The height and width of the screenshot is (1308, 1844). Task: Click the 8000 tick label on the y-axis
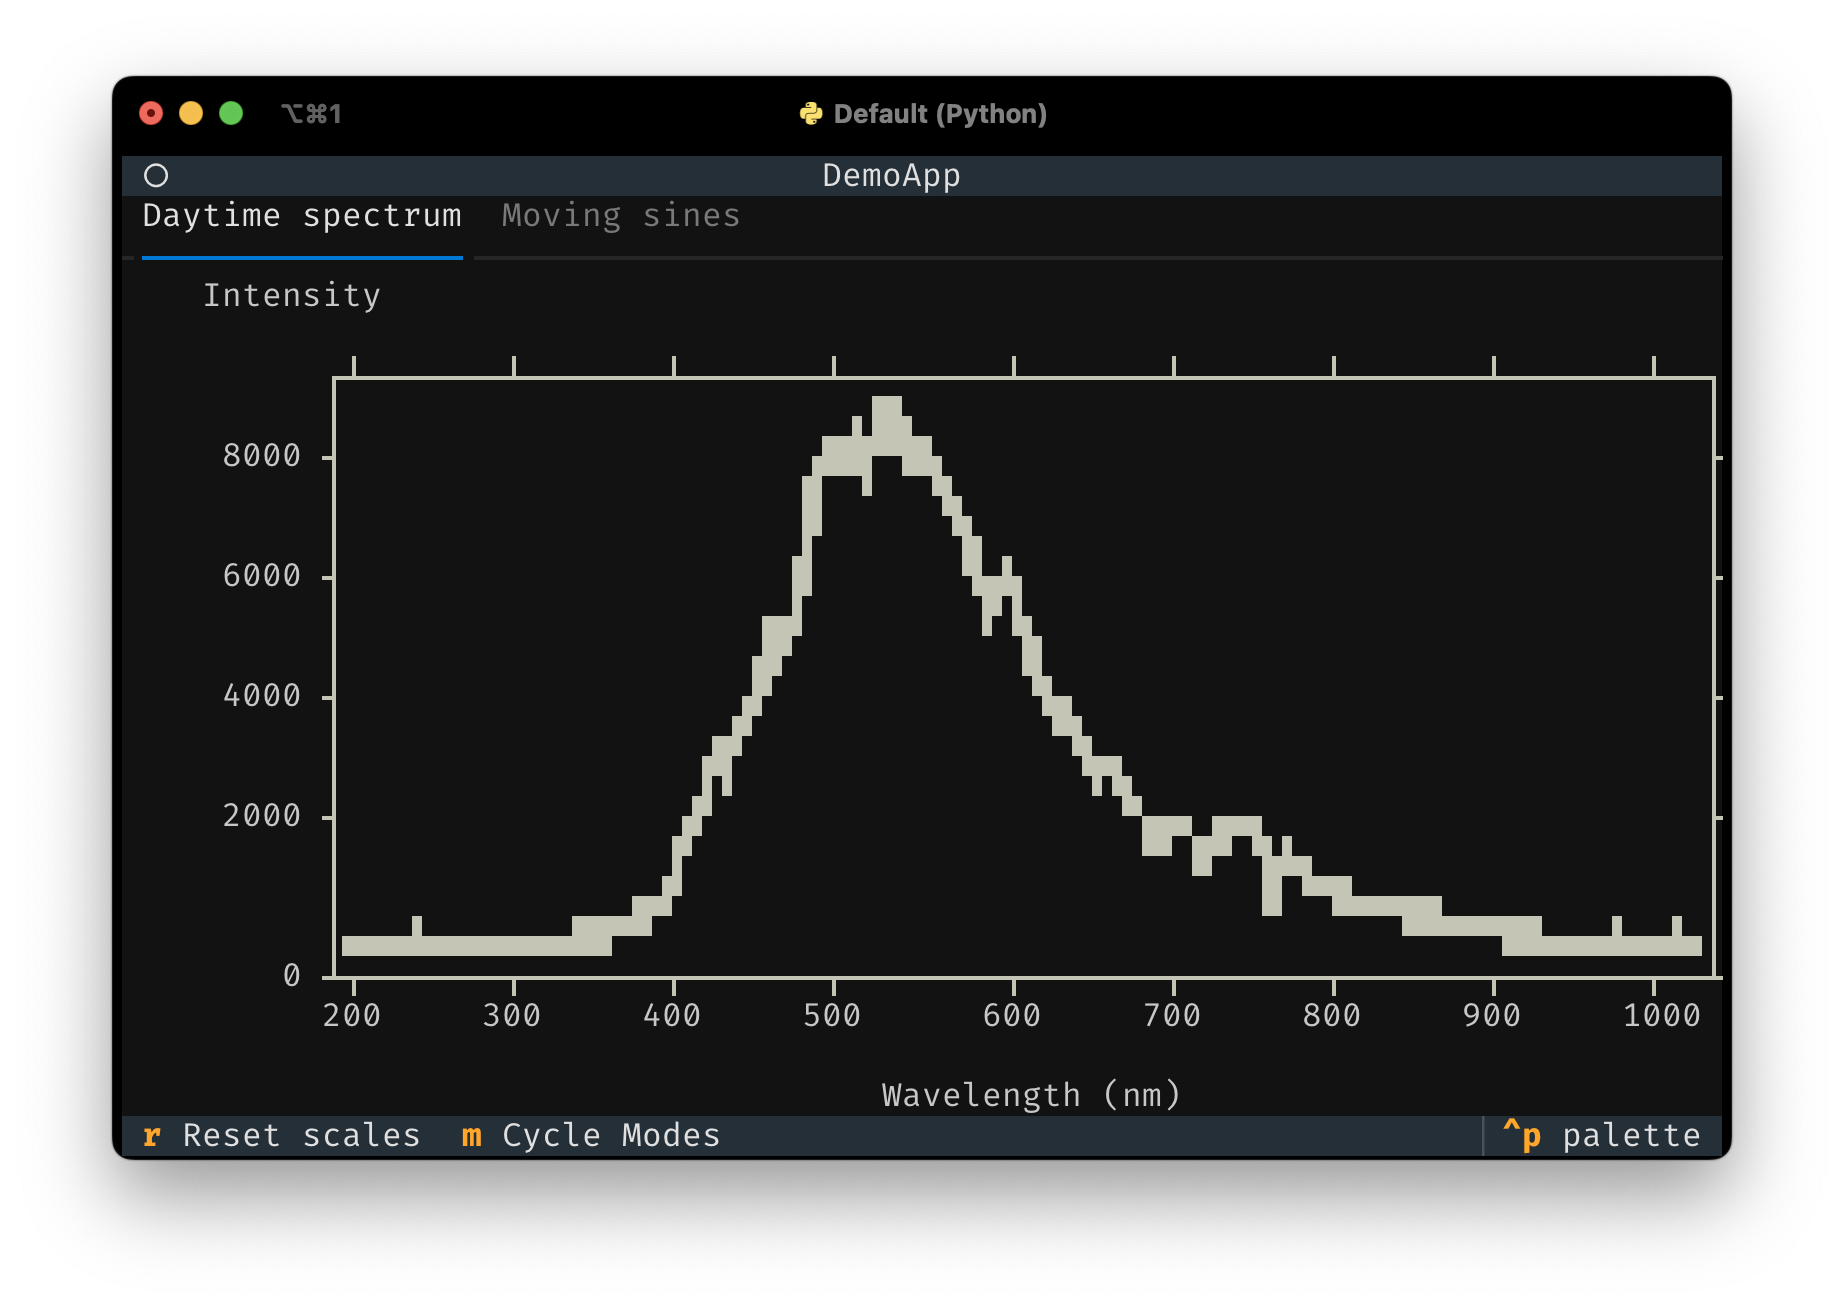point(261,455)
